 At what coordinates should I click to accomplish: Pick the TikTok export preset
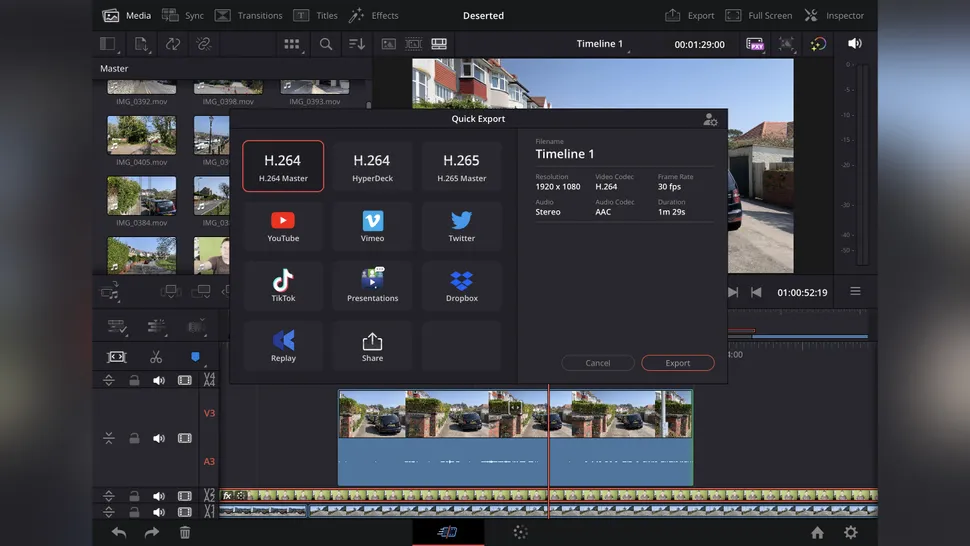pyautogui.click(x=283, y=285)
